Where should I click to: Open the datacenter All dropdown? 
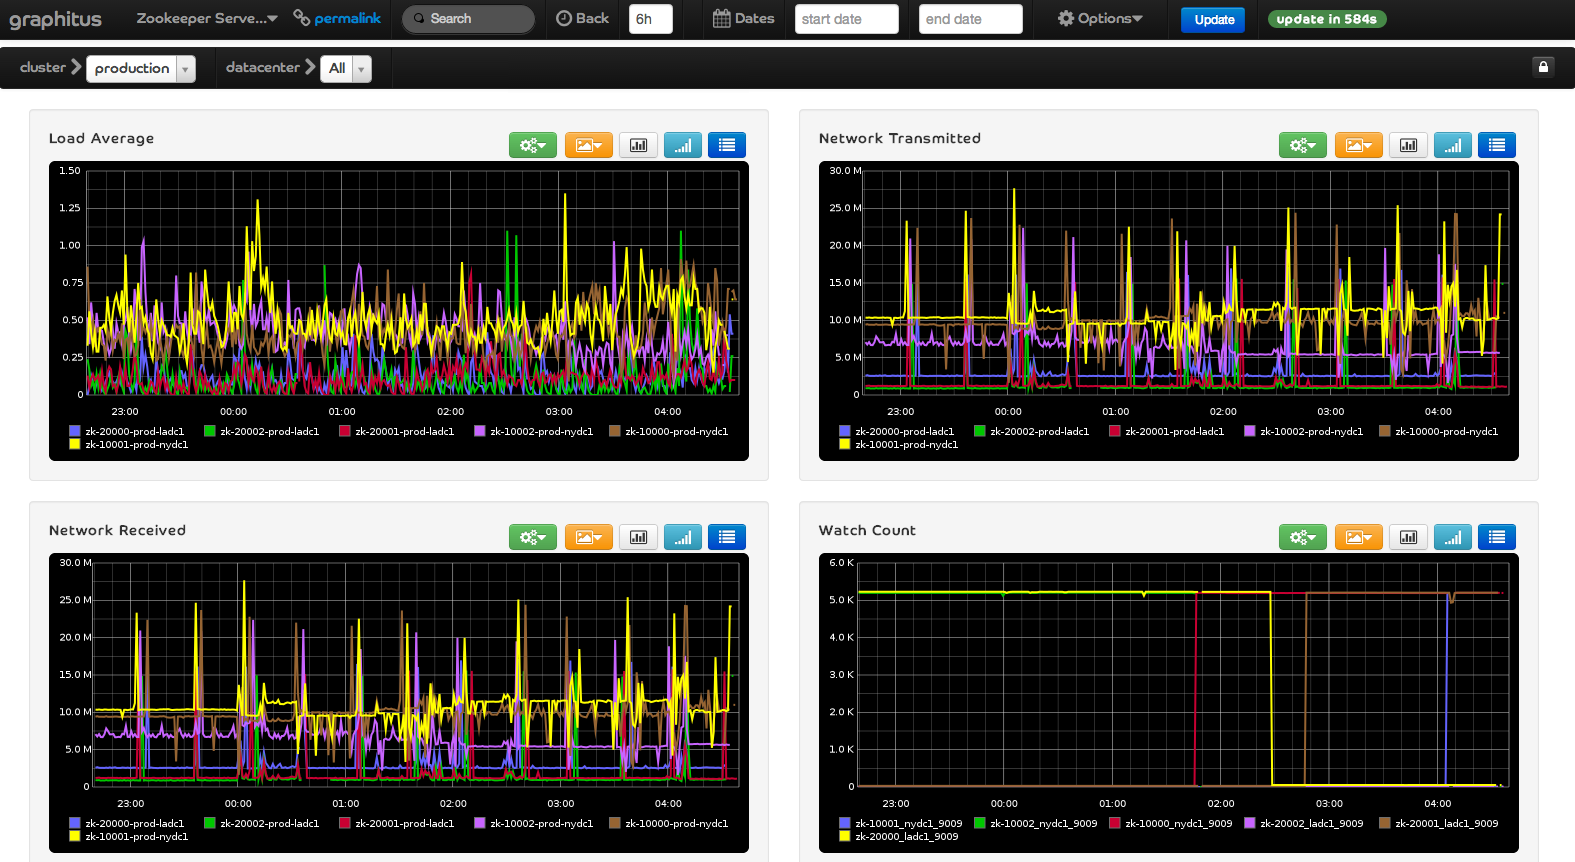click(x=346, y=68)
